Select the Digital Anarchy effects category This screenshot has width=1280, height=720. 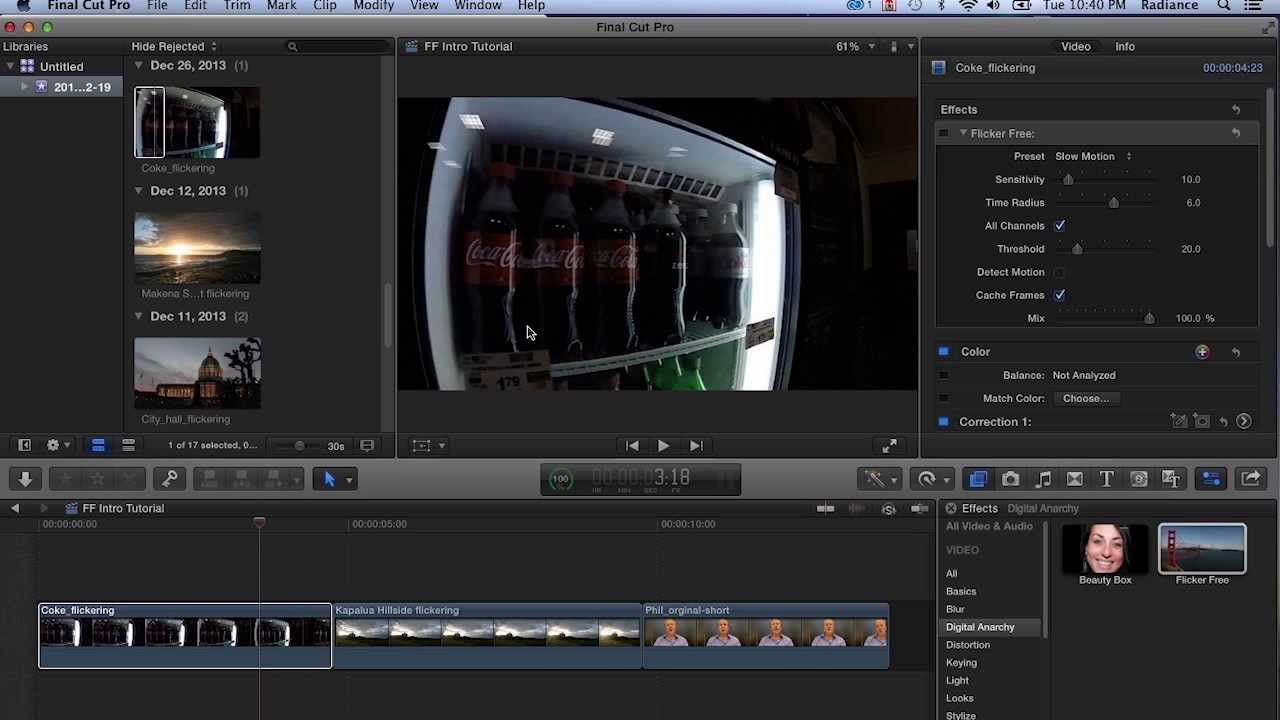[980, 627]
